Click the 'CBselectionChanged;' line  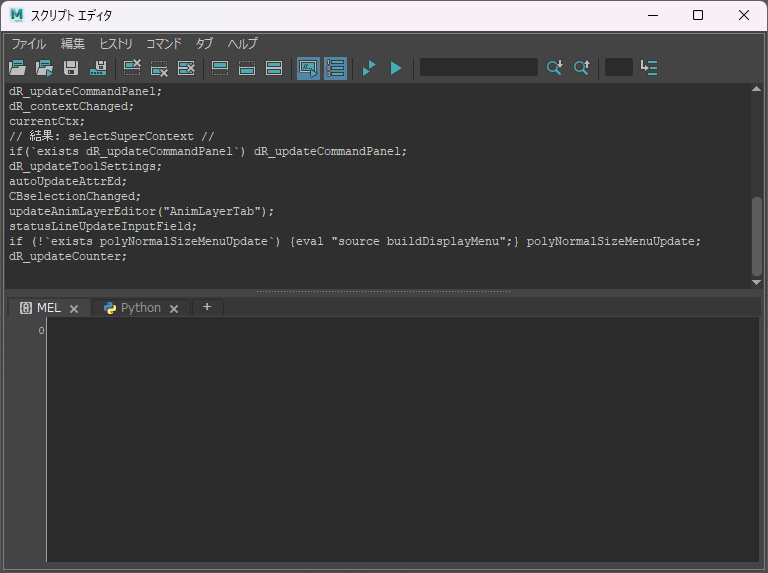coord(75,196)
